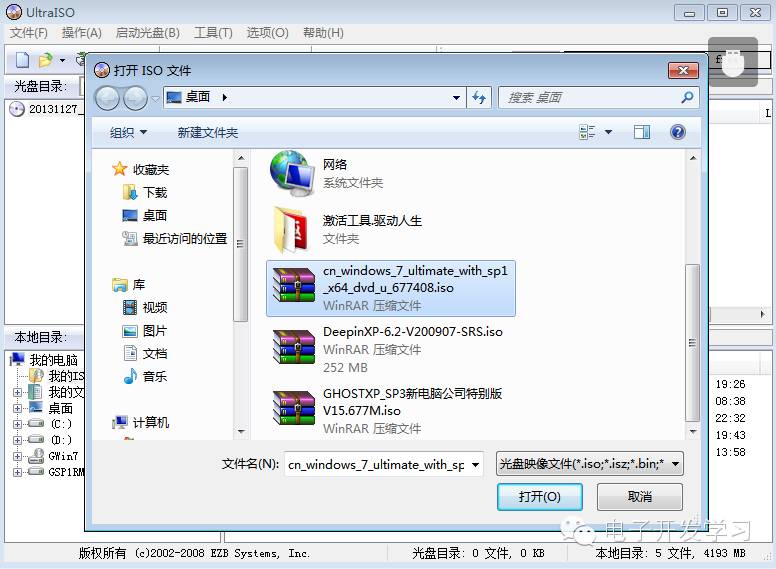
Task: Click the search magnifier icon
Action: tap(687, 97)
